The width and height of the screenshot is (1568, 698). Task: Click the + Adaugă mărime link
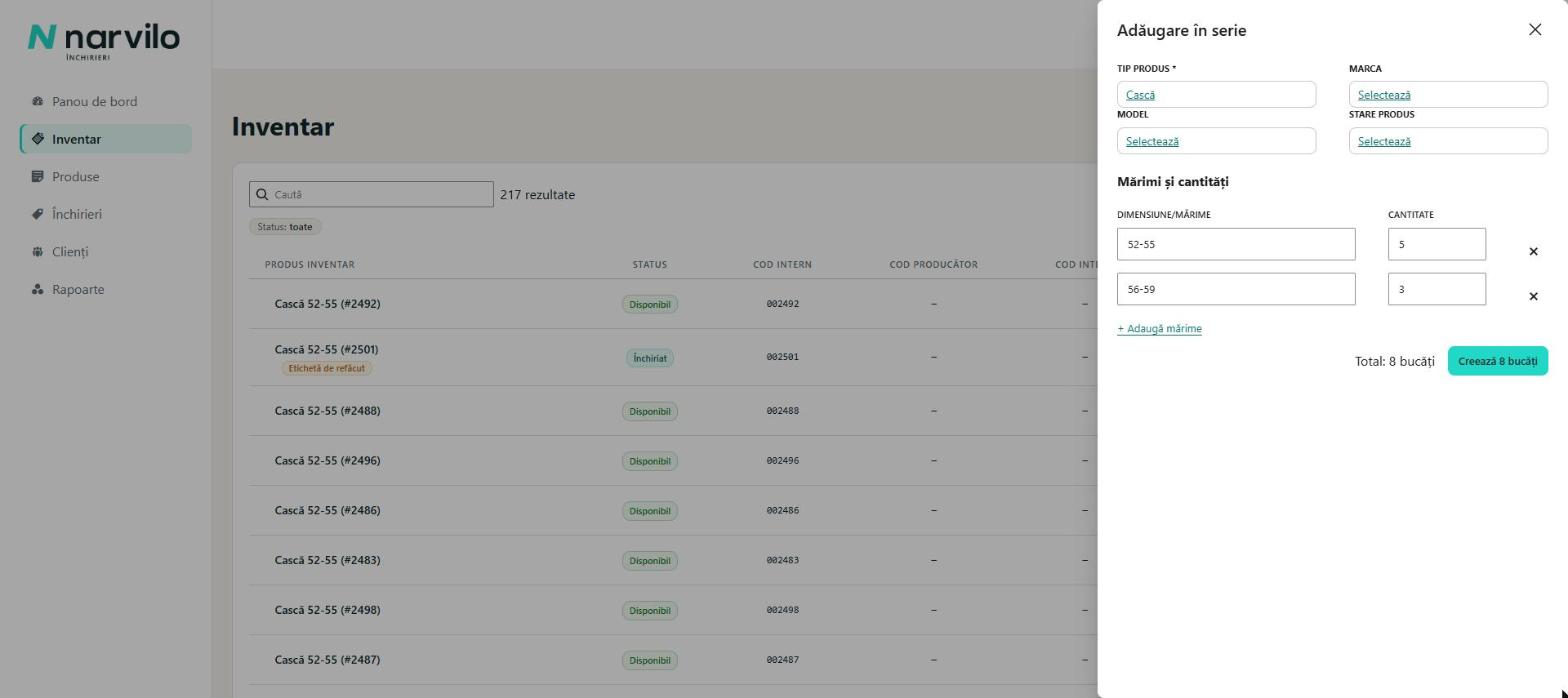click(1159, 329)
